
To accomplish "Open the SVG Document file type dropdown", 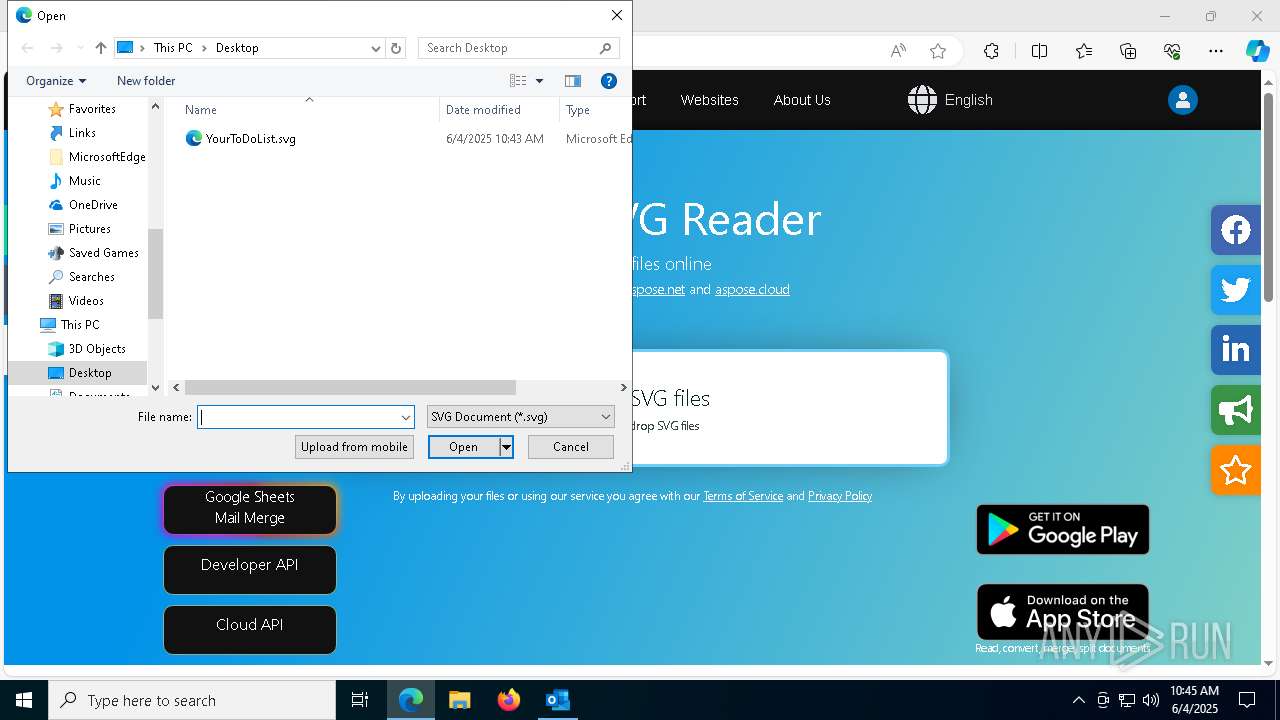I will pos(520,417).
